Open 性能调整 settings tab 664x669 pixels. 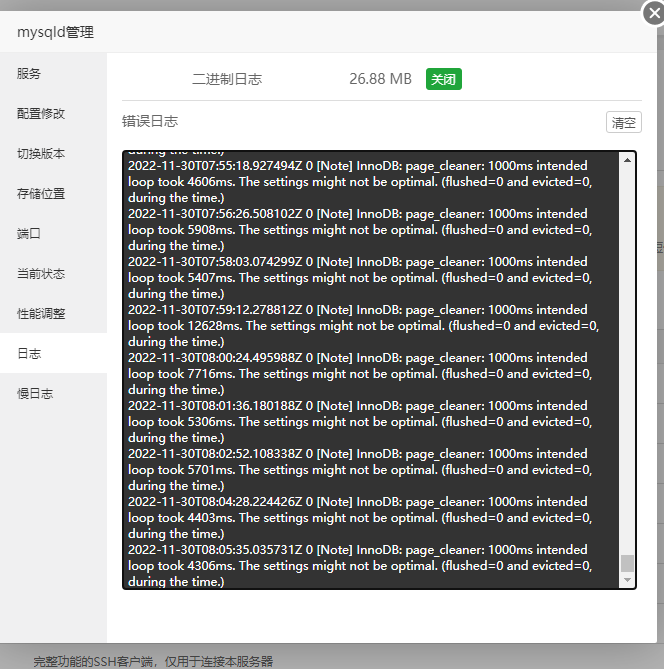[53, 314]
